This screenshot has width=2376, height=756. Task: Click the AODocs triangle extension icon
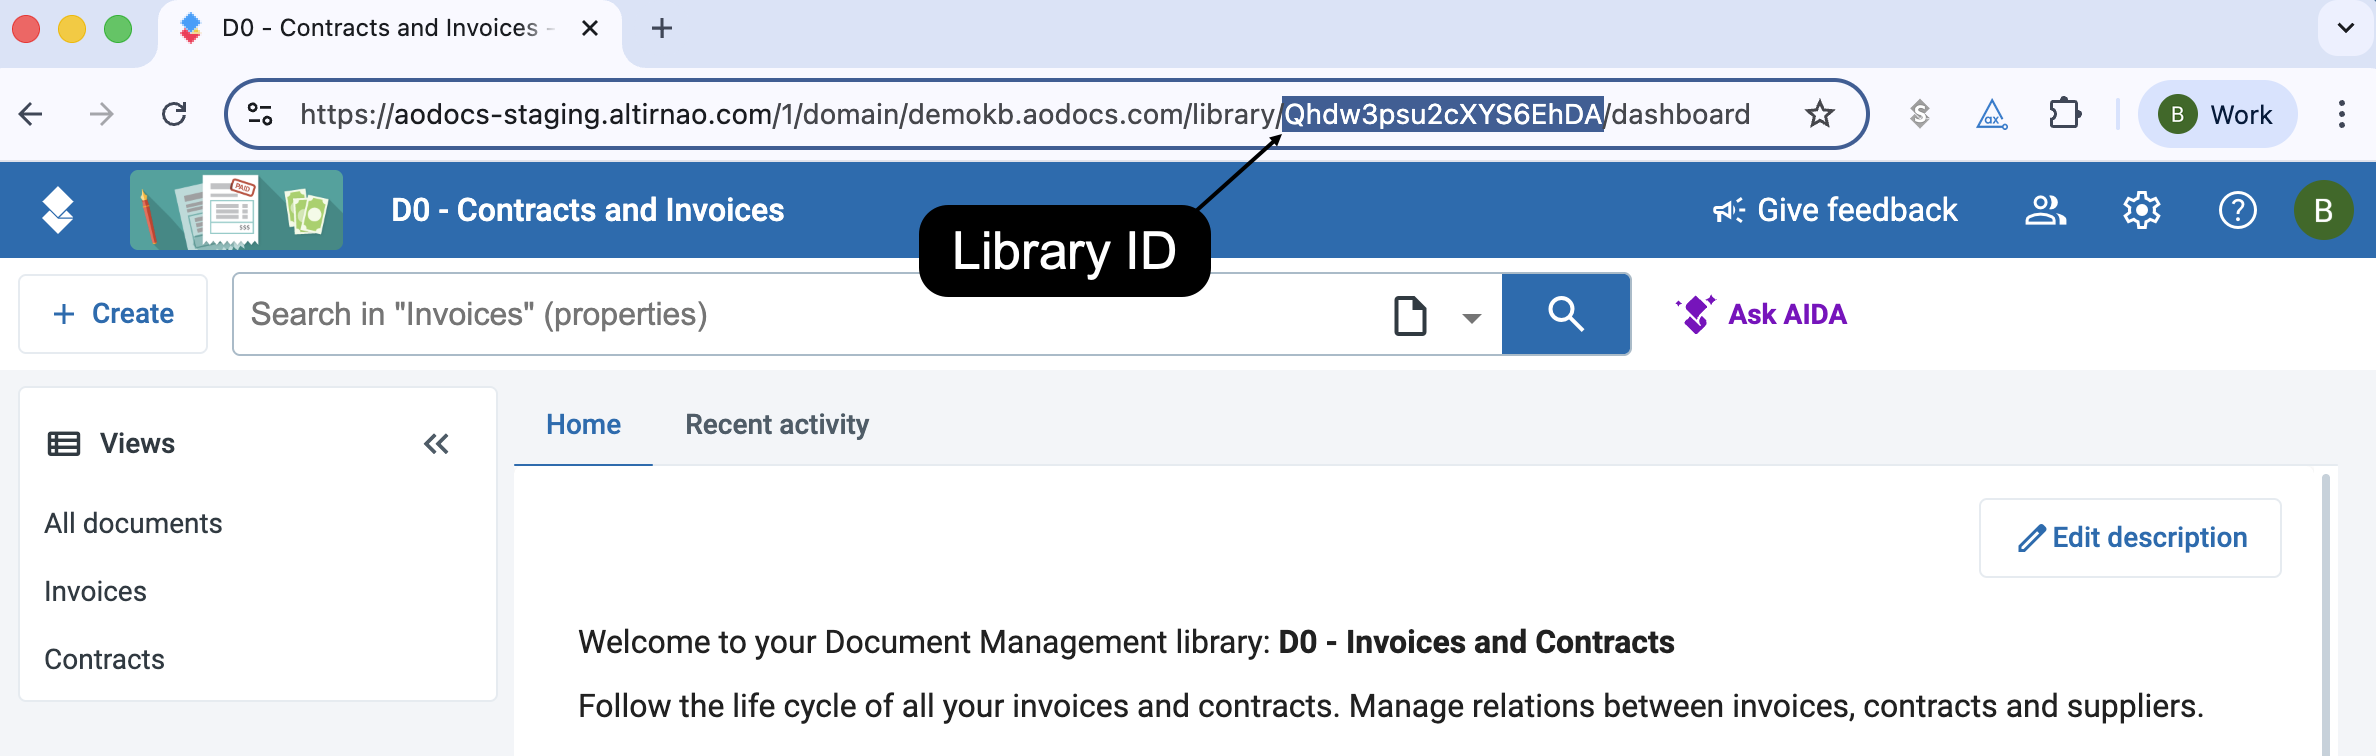(1992, 114)
